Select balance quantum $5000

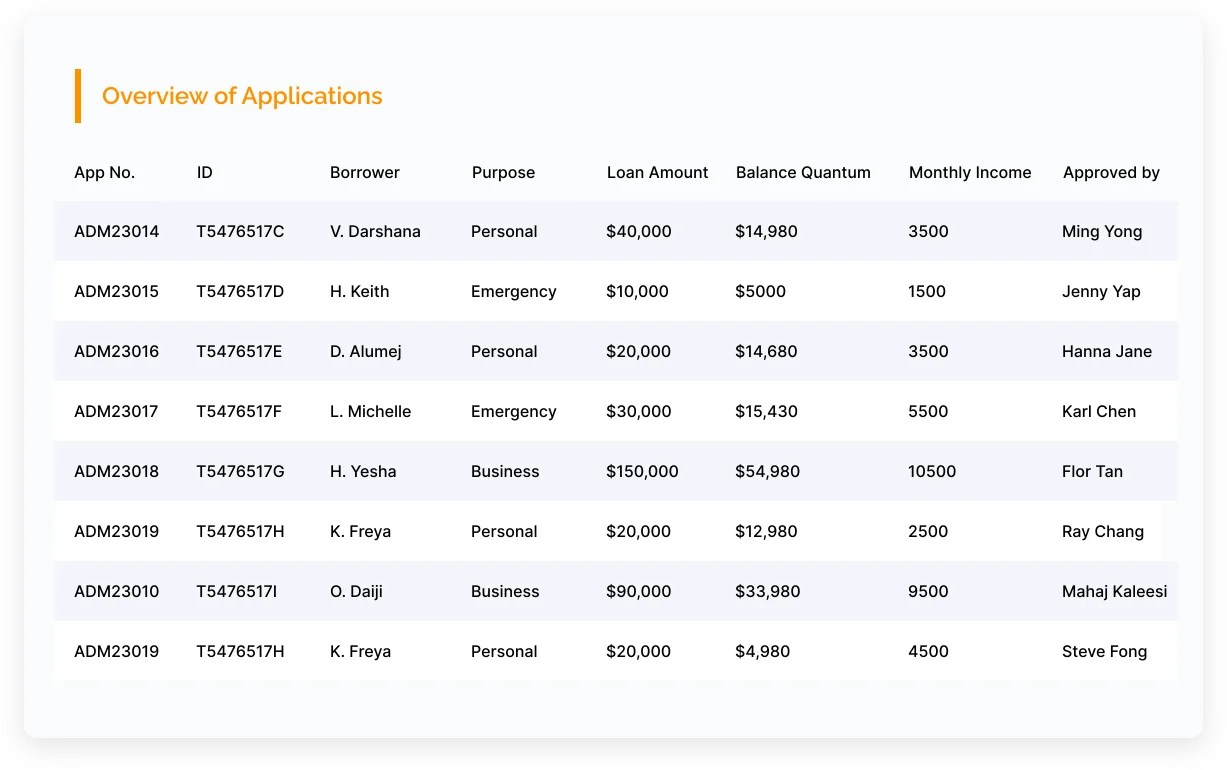tap(760, 291)
